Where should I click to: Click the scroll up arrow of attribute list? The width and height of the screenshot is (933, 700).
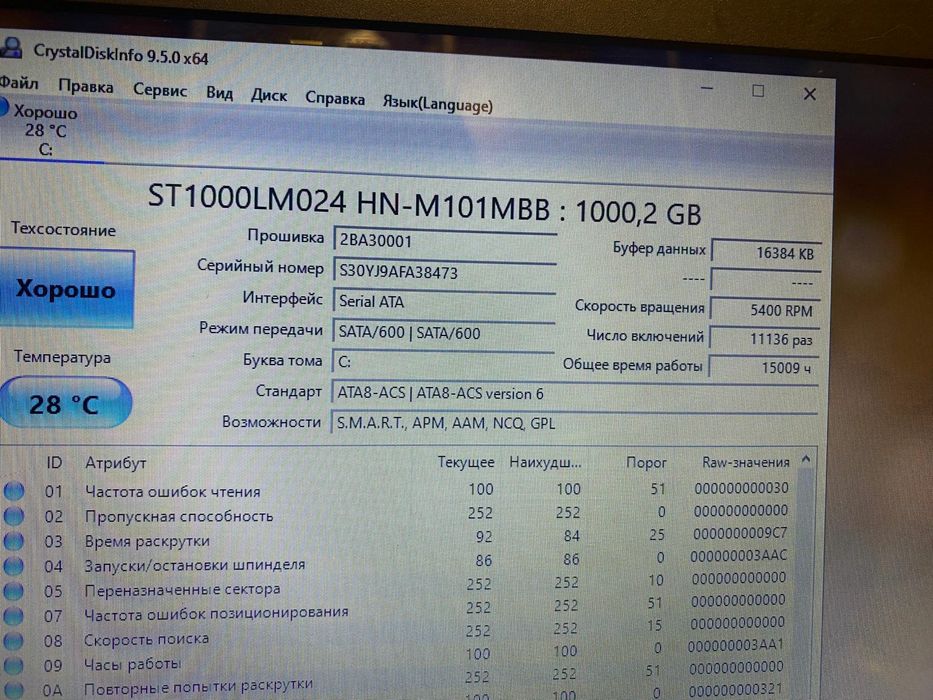tap(806, 460)
